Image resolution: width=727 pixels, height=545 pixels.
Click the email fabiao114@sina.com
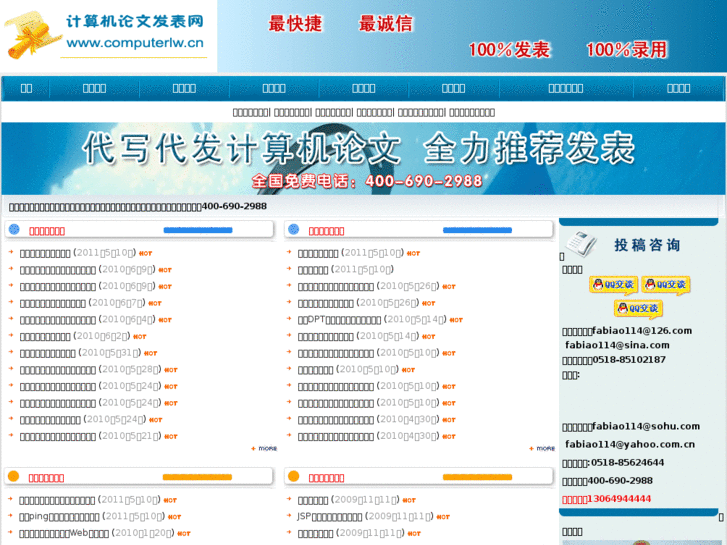(x=617, y=345)
